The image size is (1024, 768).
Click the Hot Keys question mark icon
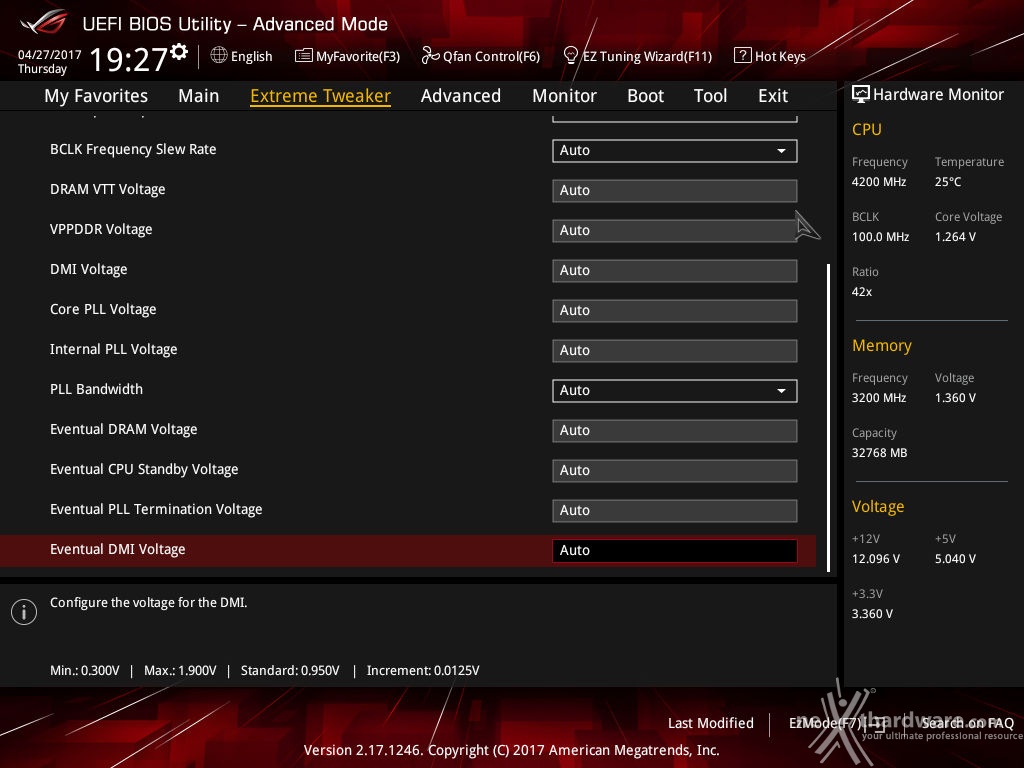(x=743, y=56)
